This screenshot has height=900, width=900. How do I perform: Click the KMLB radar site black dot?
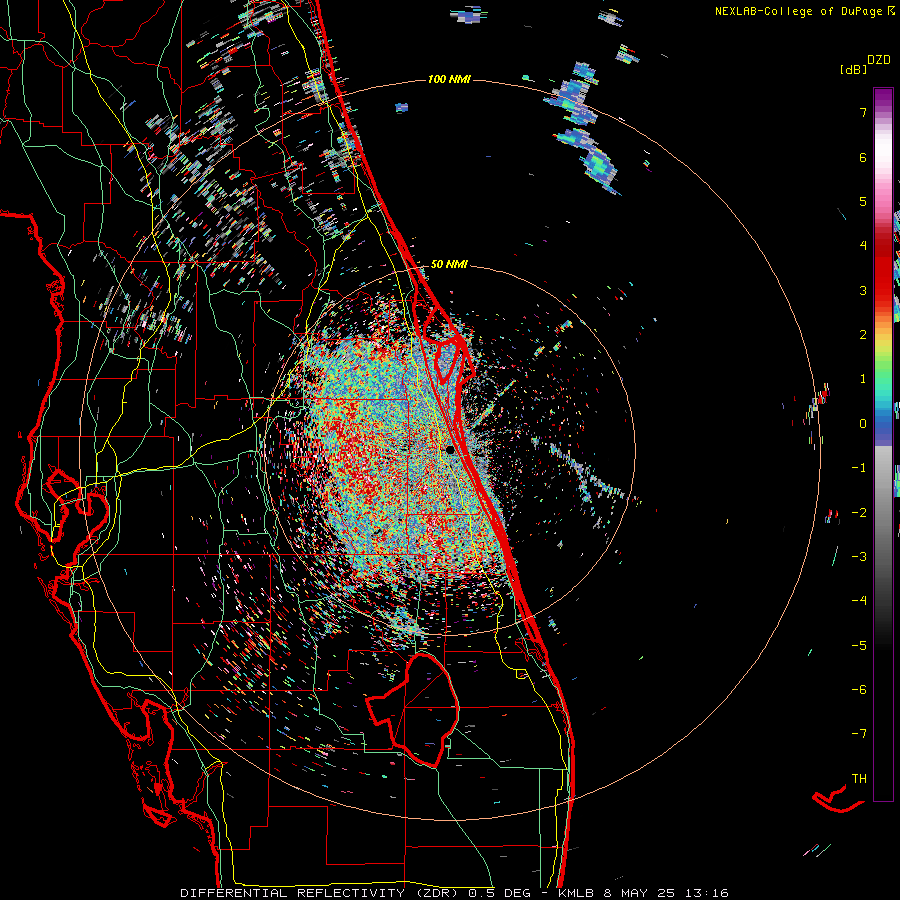(x=450, y=450)
